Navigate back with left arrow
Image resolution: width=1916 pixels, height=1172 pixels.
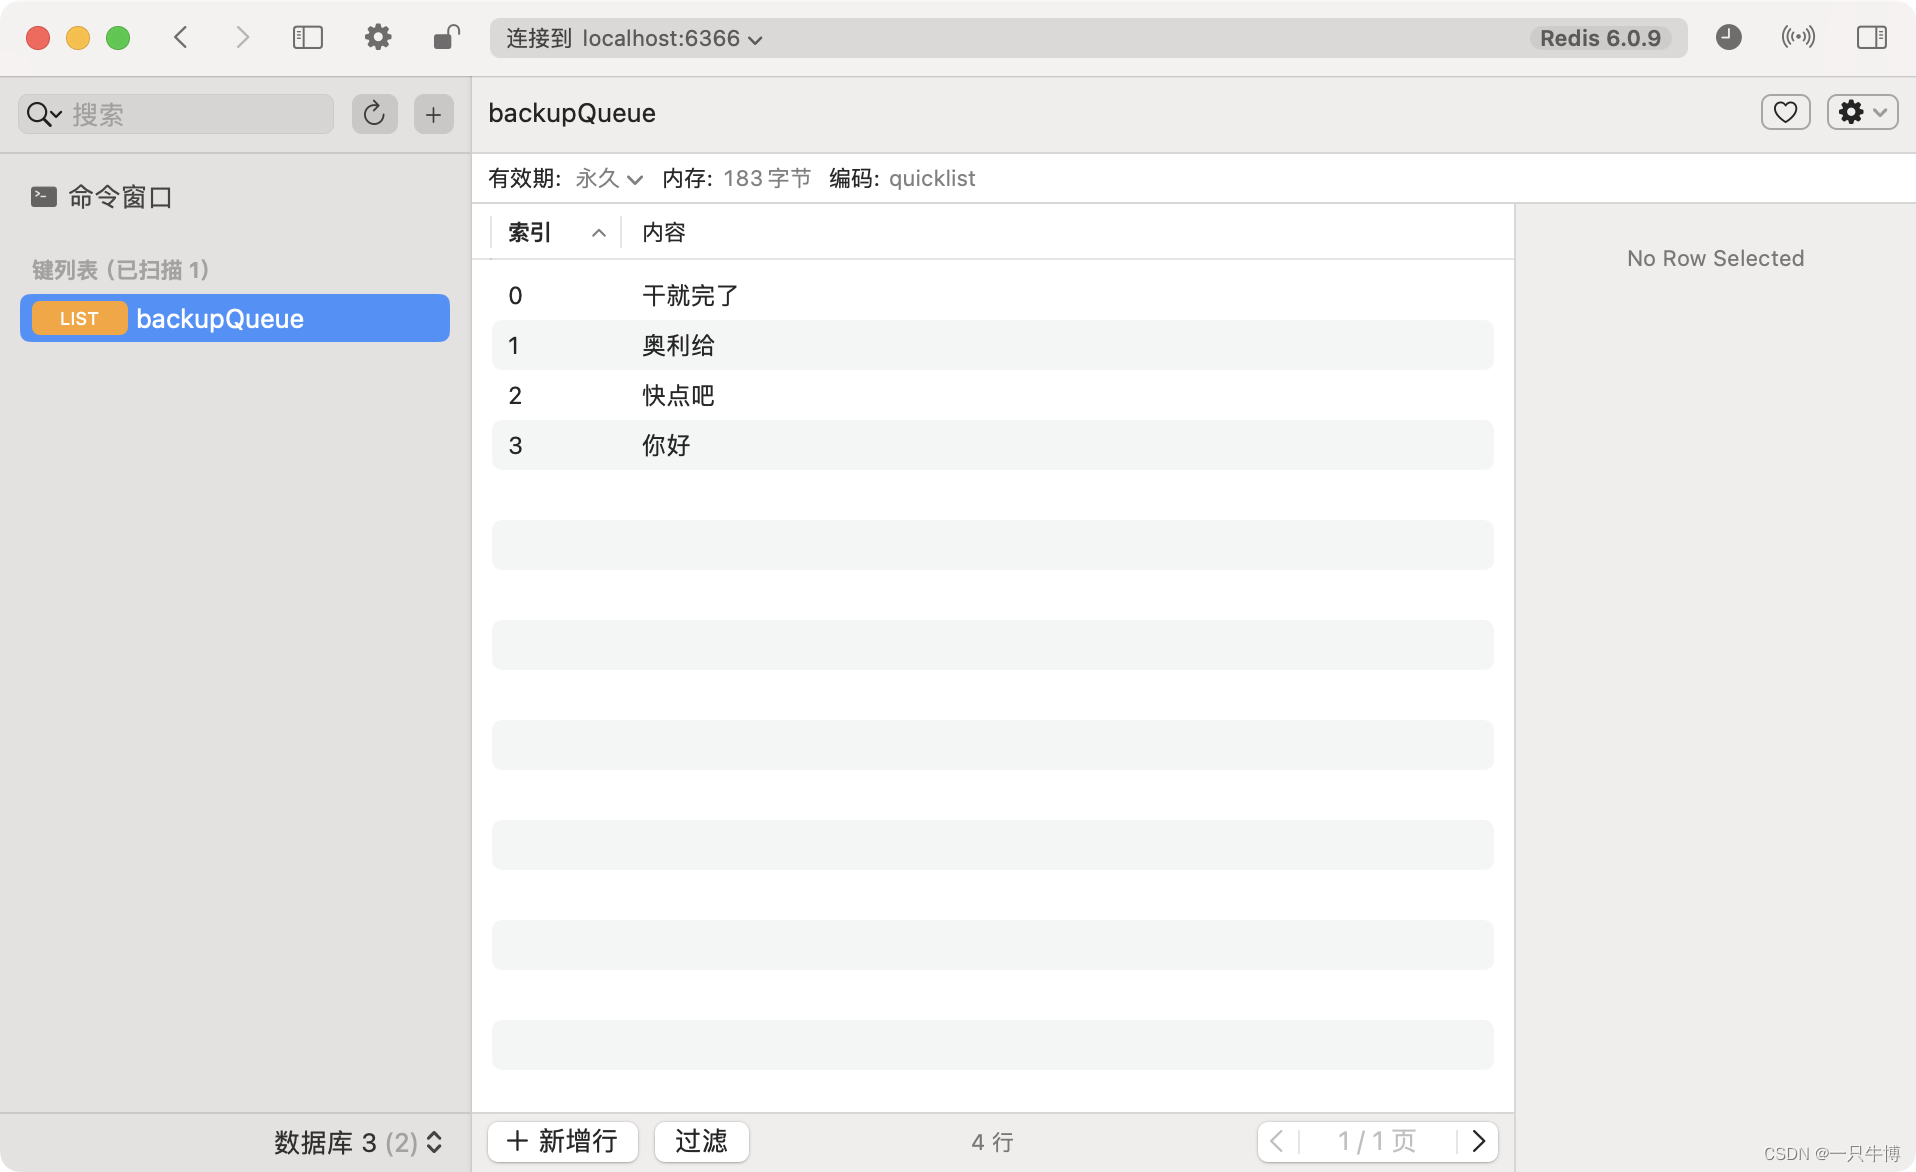point(181,38)
